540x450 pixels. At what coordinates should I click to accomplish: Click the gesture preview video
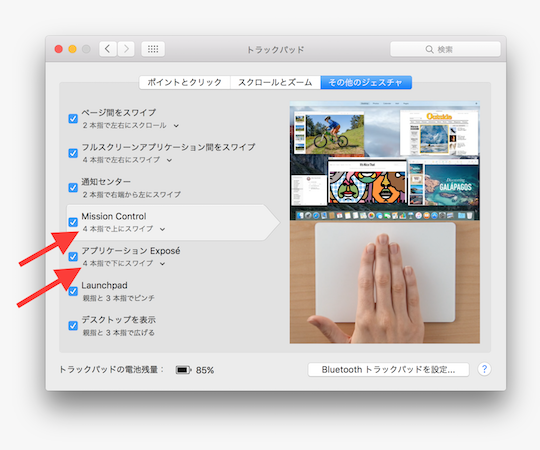[x=385, y=222]
